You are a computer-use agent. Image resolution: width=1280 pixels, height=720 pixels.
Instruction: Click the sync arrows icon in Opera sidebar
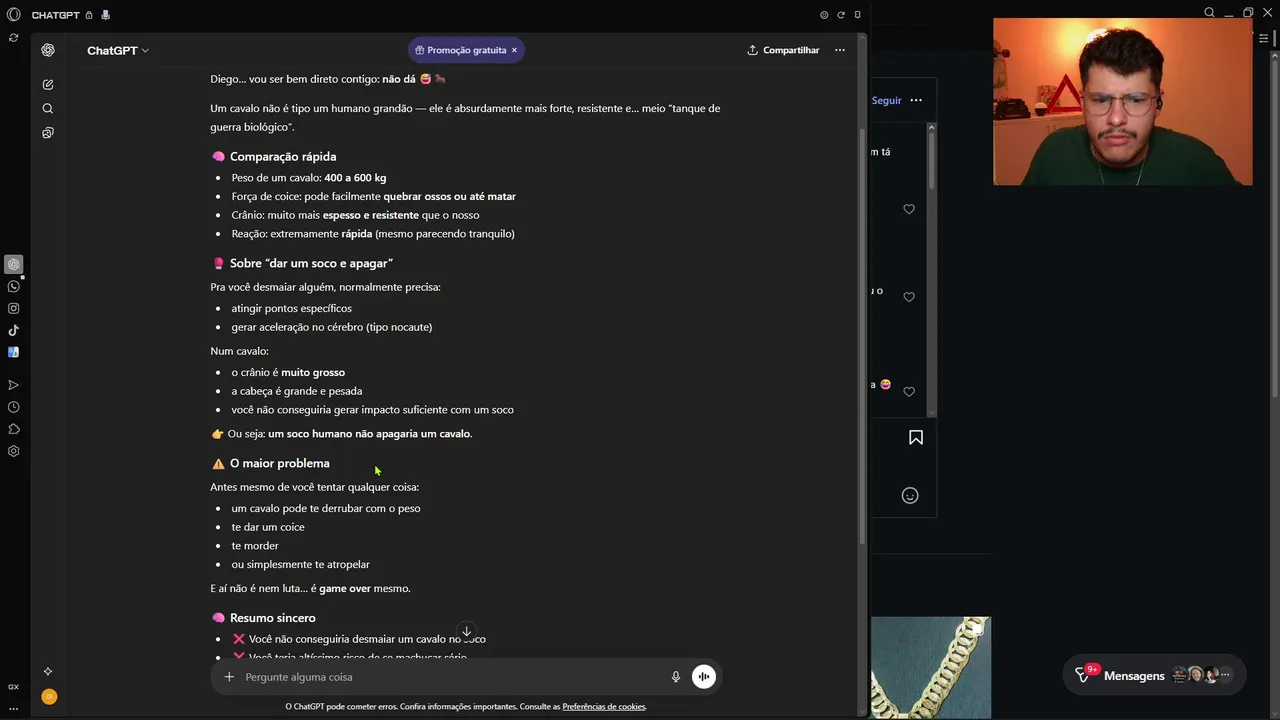click(x=13, y=38)
